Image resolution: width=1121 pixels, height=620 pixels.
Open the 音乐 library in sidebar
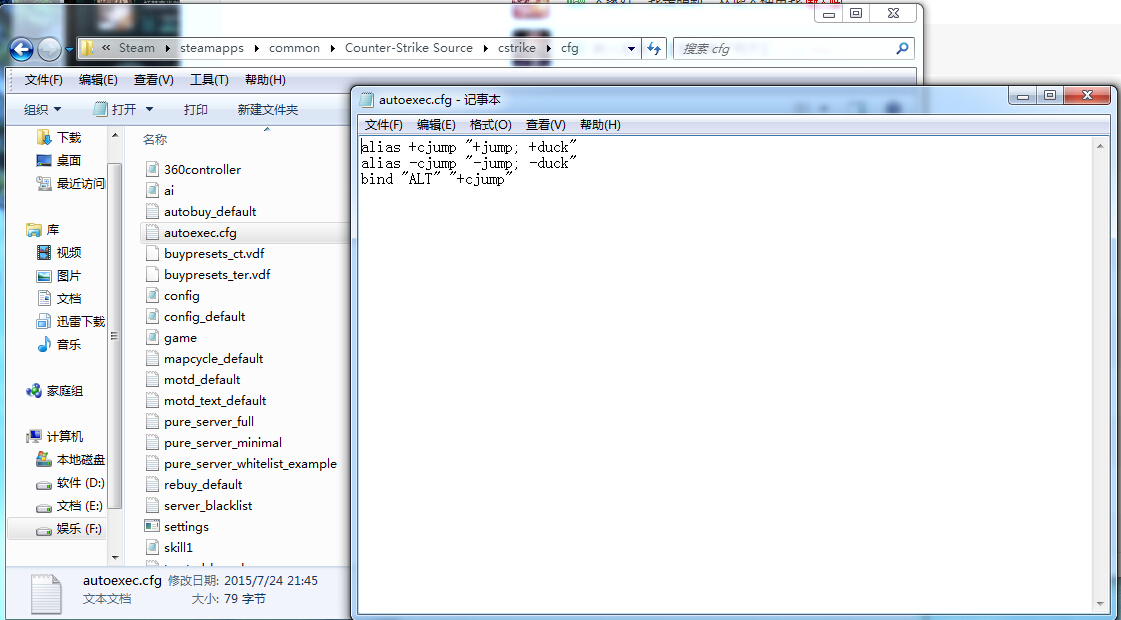pos(68,344)
